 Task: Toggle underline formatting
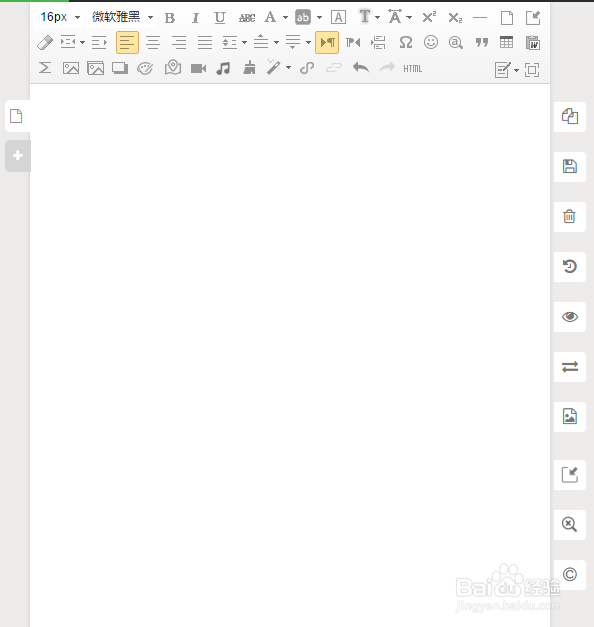point(220,18)
